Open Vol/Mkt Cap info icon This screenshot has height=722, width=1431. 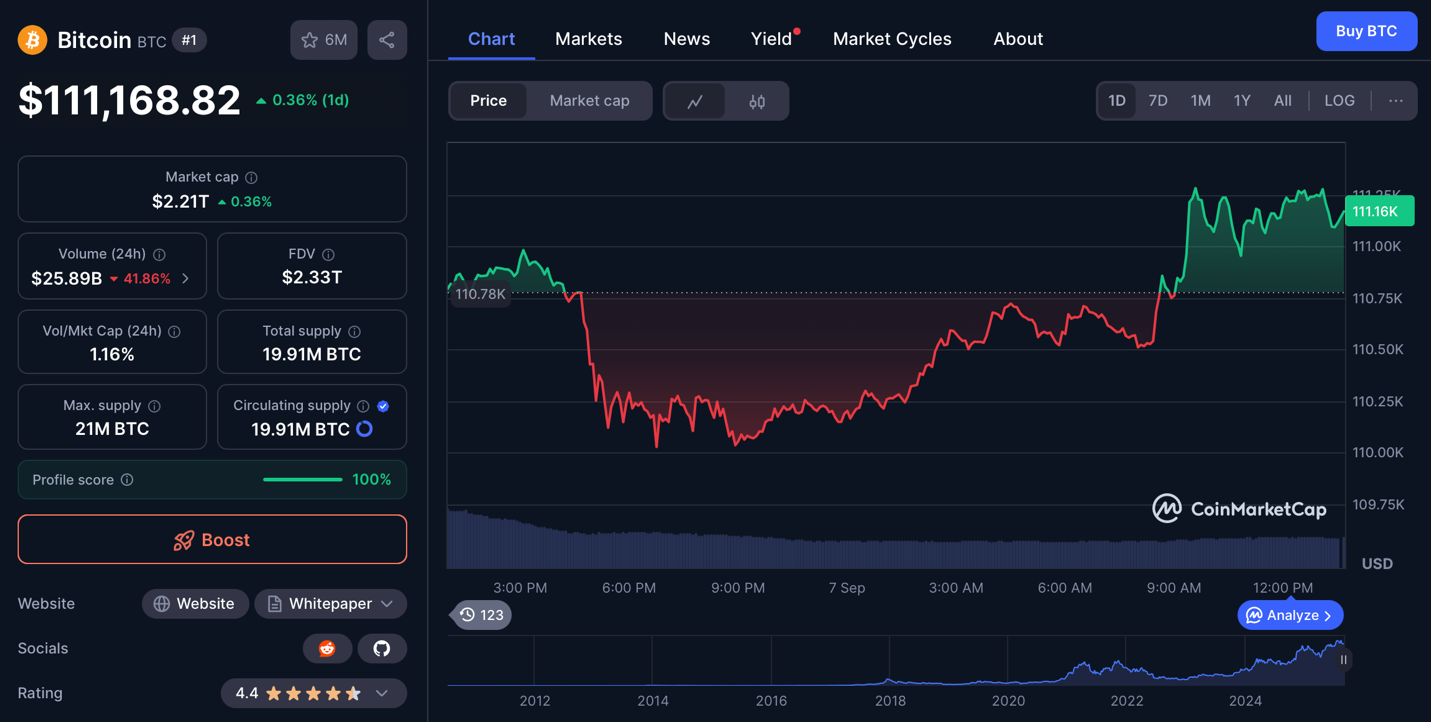coord(175,331)
